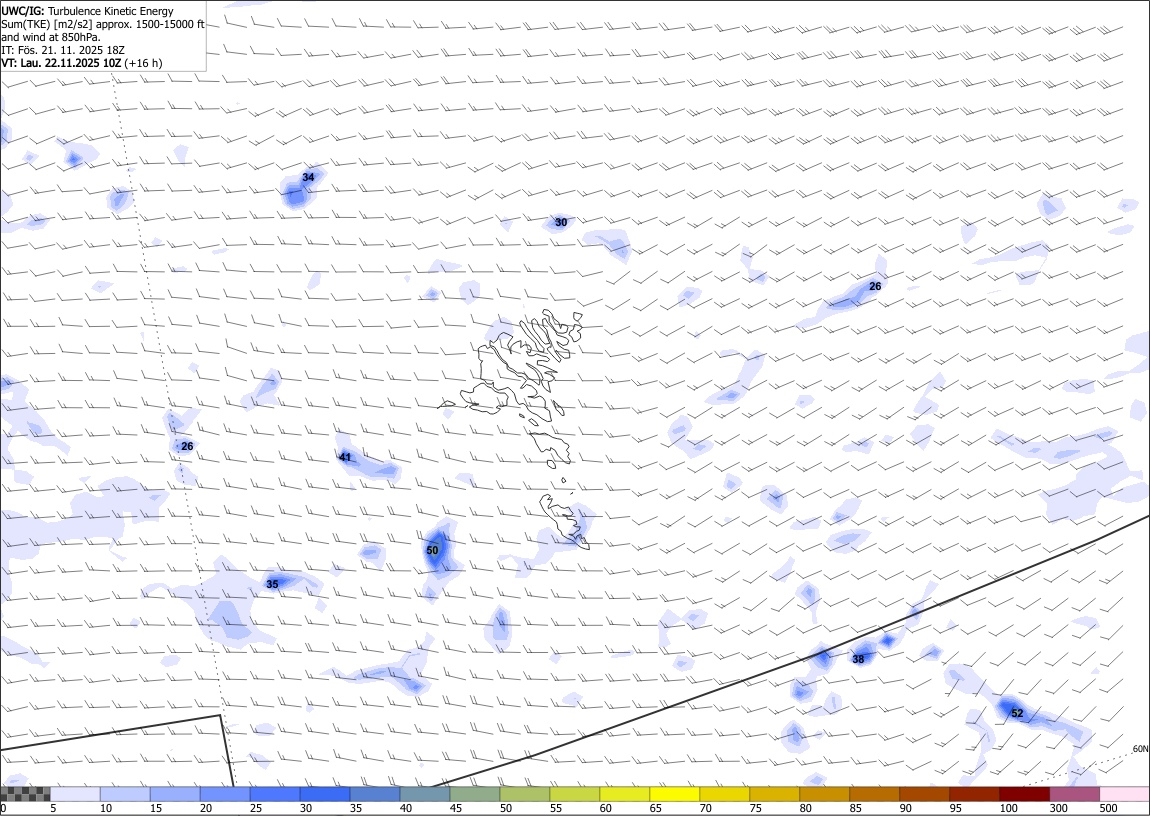Pick the light blue 10–15 legend swatch
1150x816 pixels.
pos(125,794)
